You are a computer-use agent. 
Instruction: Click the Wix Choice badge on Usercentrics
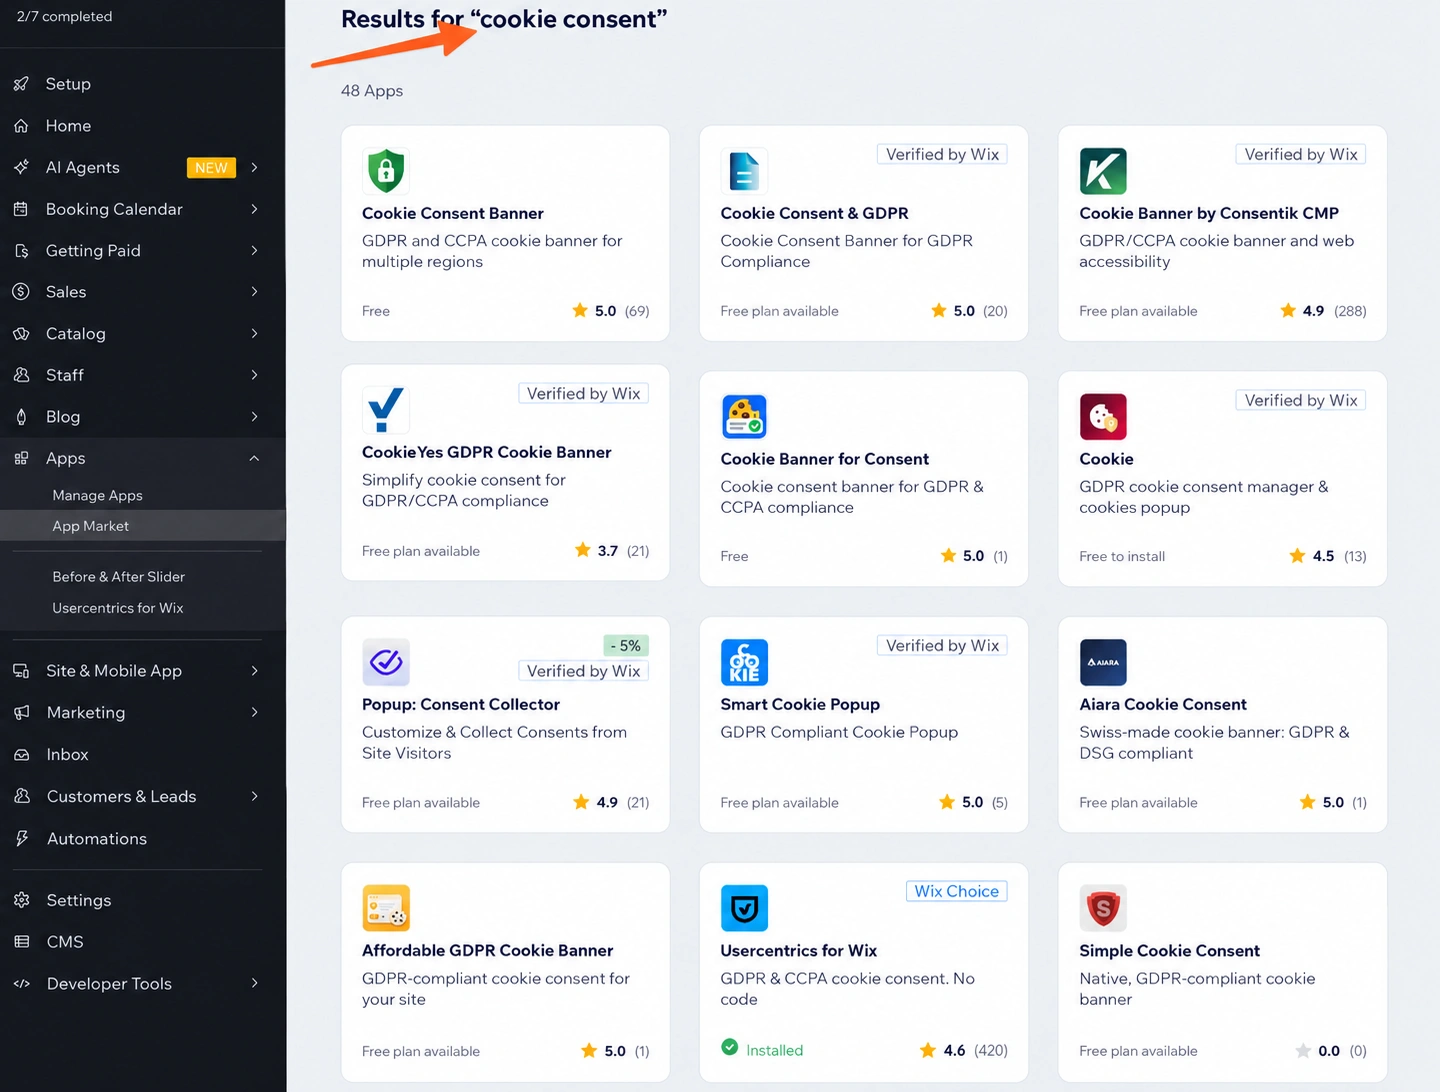pyautogui.click(x=956, y=891)
